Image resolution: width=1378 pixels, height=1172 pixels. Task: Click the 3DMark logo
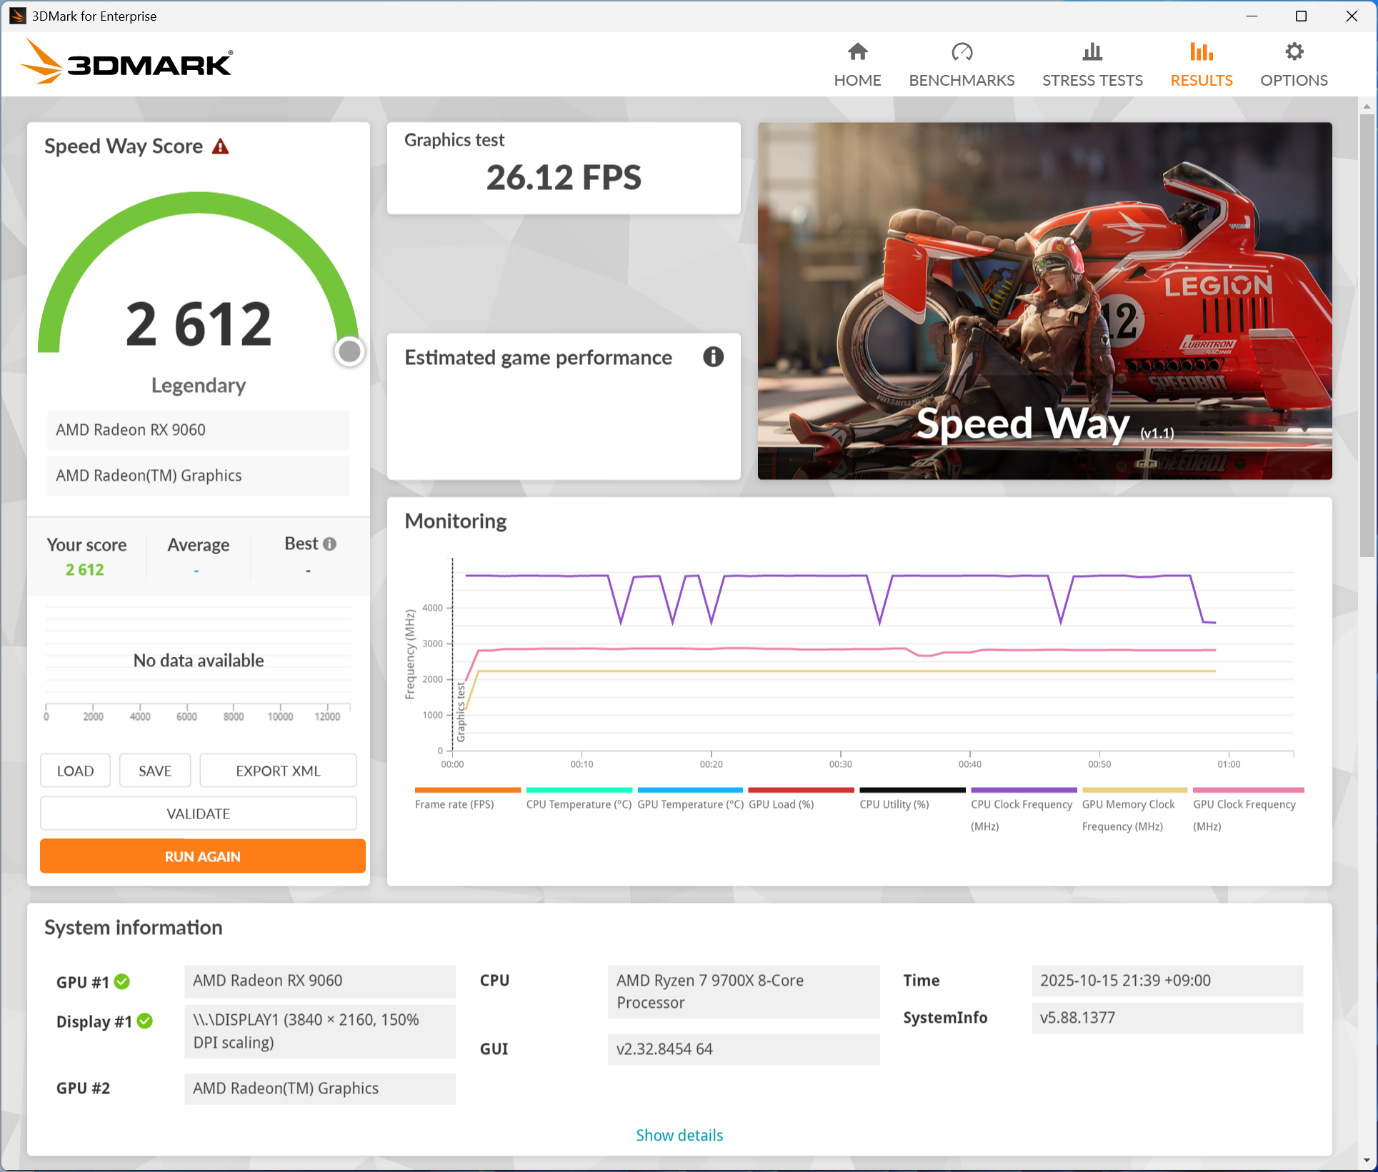click(x=127, y=62)
